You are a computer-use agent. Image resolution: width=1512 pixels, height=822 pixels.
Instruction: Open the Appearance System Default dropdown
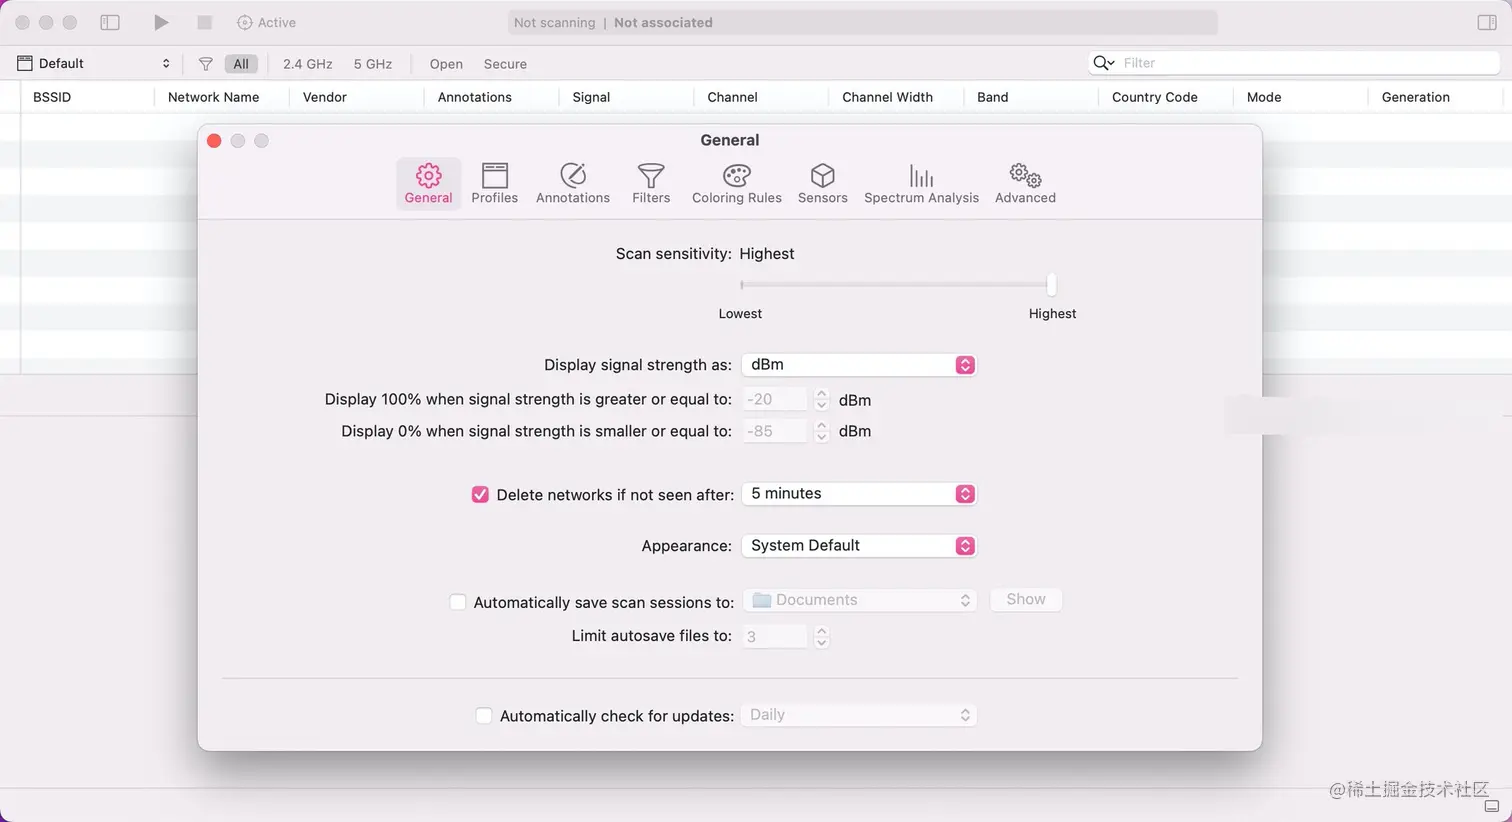coord(859,546)
